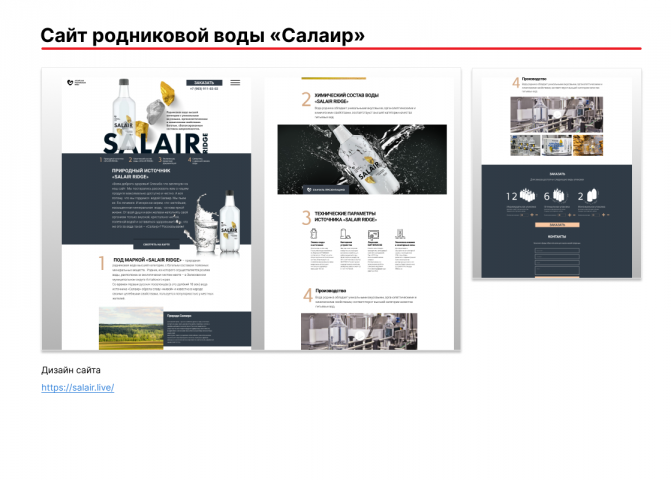671x480 pixels.
Task: Click the large factory photo in right mockup
Action: click(x=556, y=115)
